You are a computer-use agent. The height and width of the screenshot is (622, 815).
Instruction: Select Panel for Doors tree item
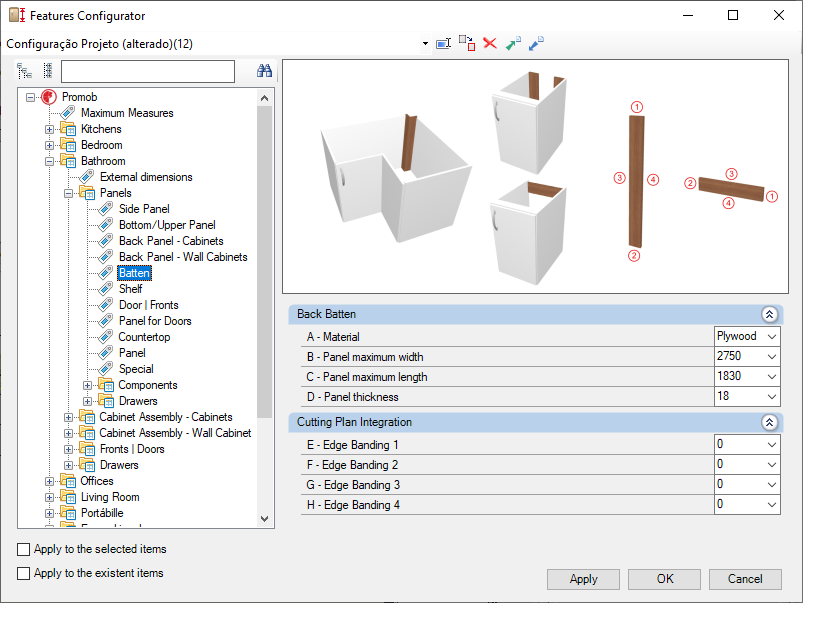pos(155,321)
